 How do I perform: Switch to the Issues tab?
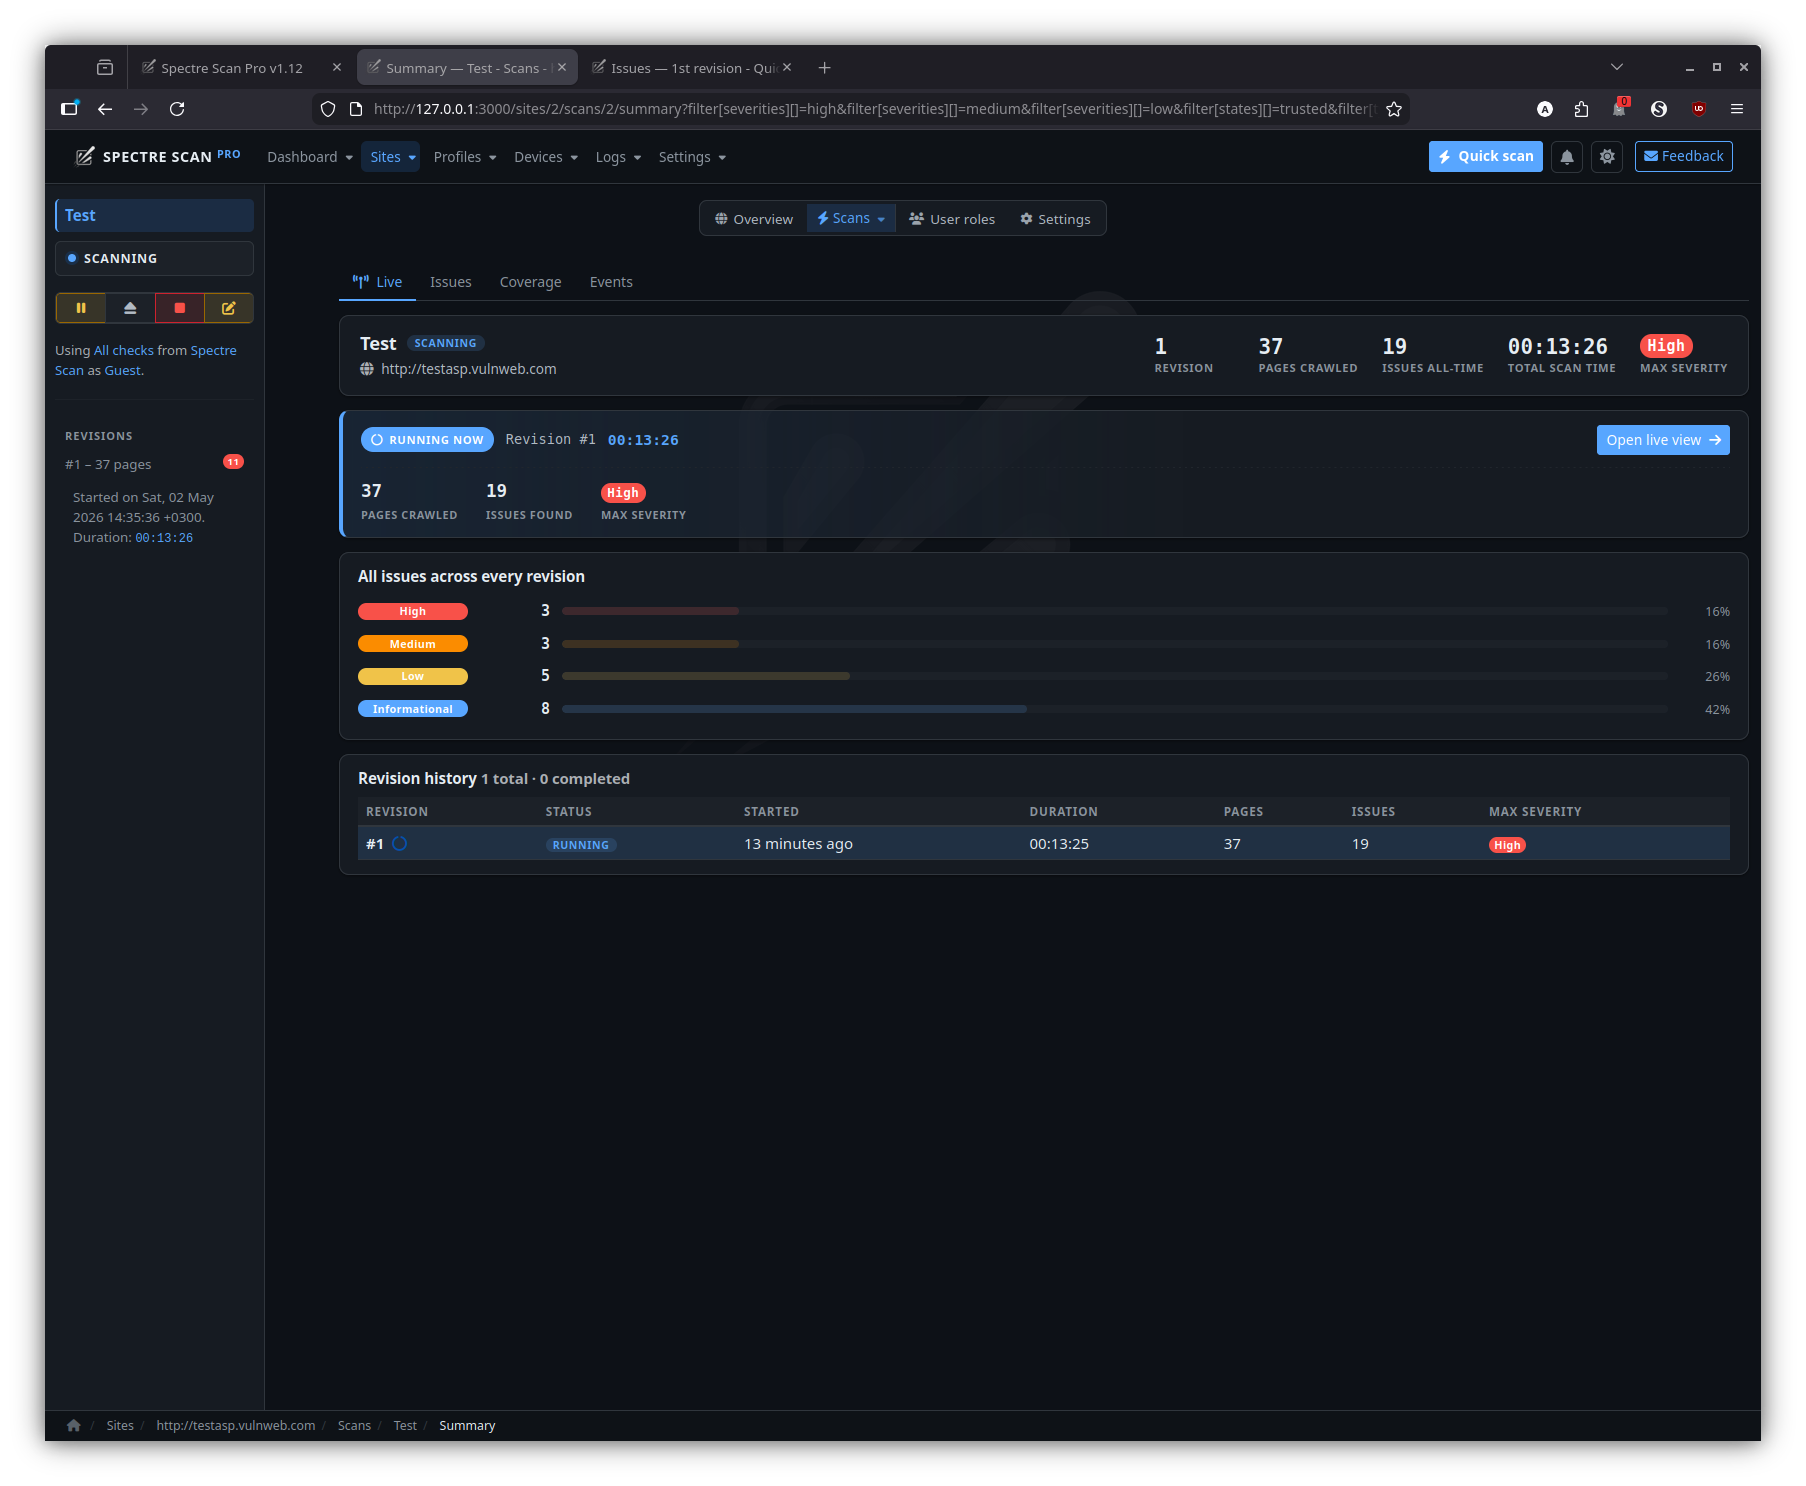450,282
